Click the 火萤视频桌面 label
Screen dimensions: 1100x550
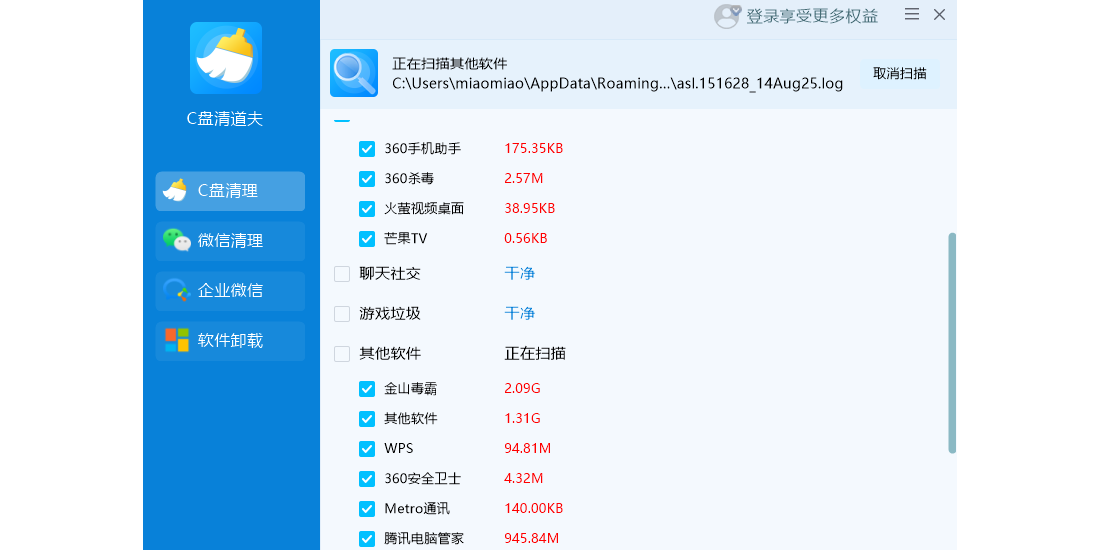click(424, 209)
